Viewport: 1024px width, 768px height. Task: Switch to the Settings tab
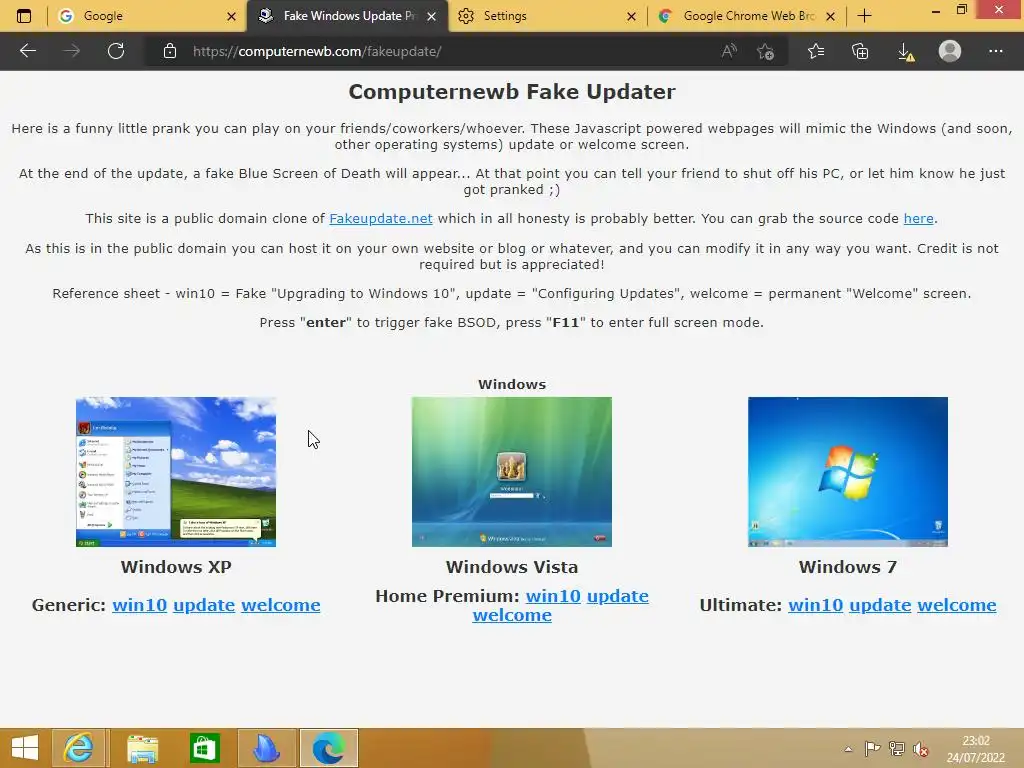tap(545, 16)
